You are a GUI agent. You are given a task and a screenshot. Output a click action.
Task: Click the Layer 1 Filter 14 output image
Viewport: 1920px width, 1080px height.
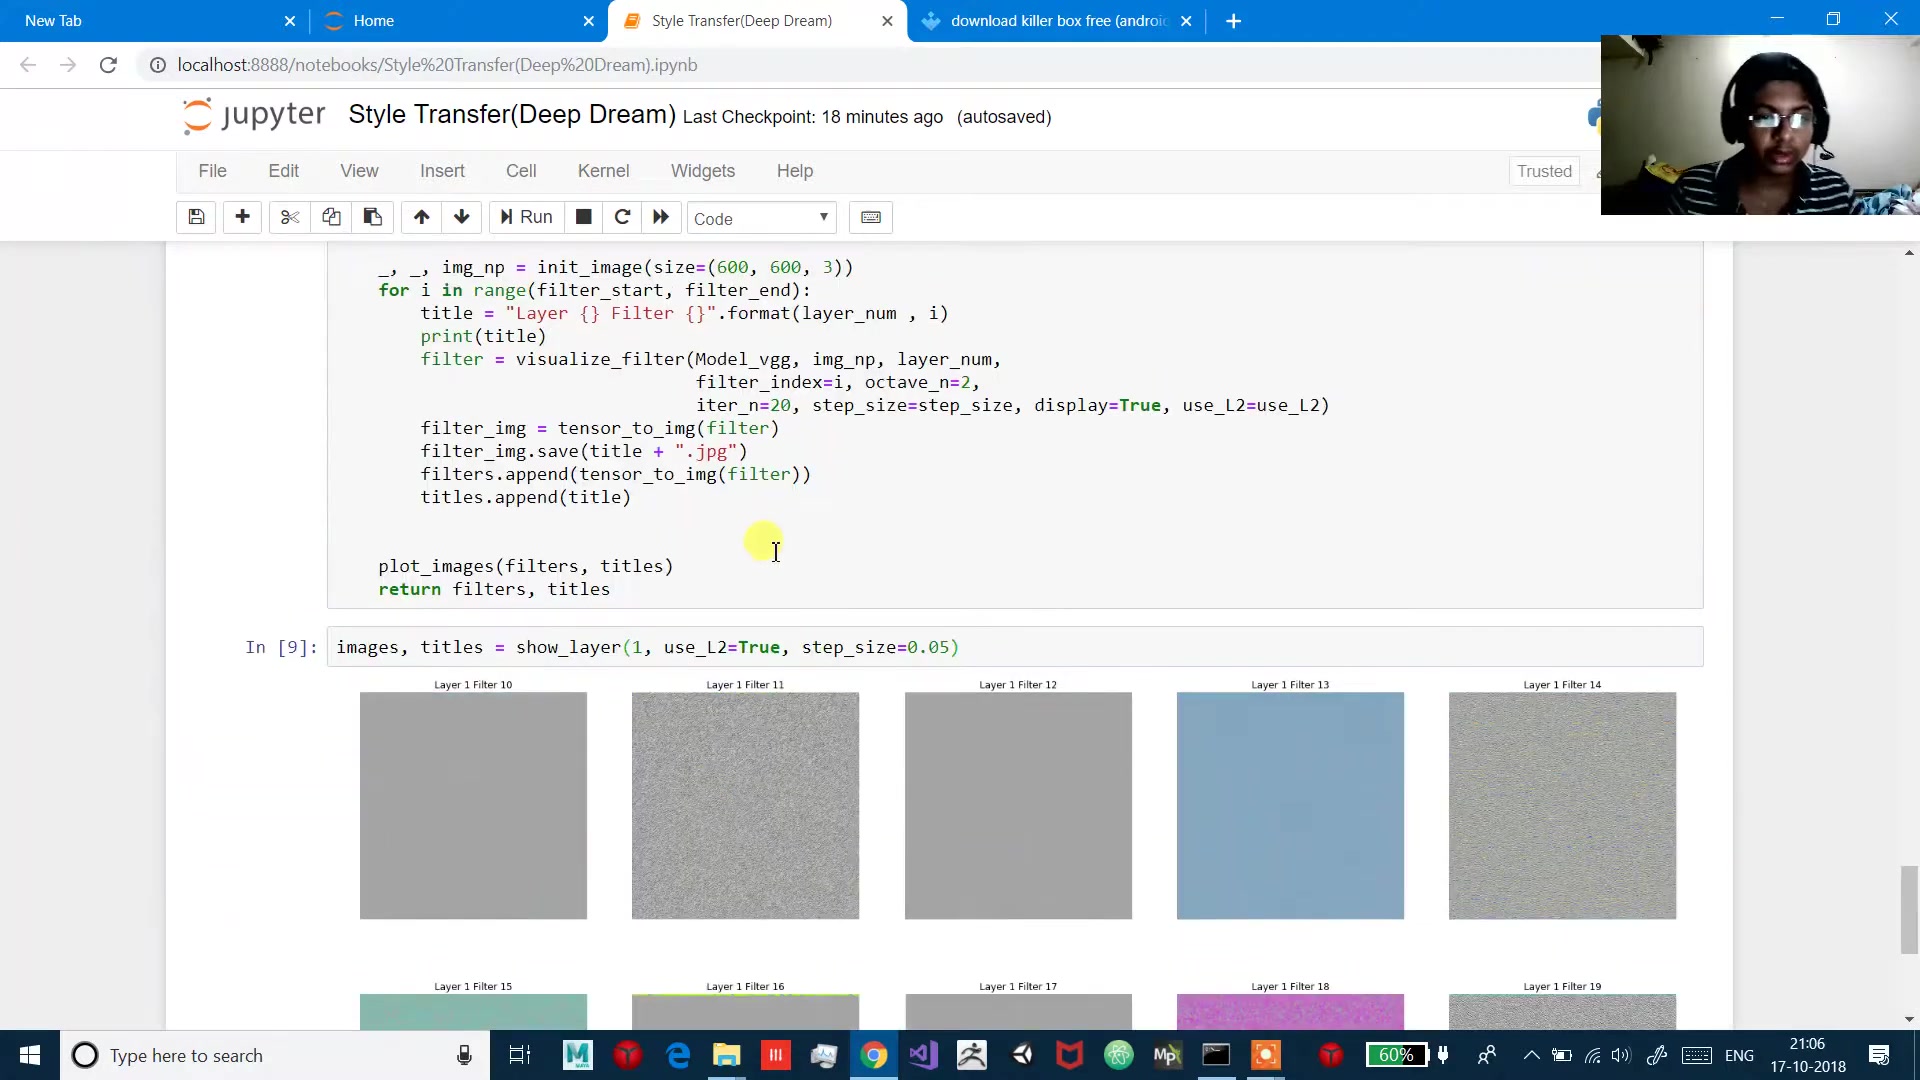click(x=1562, y=806)
